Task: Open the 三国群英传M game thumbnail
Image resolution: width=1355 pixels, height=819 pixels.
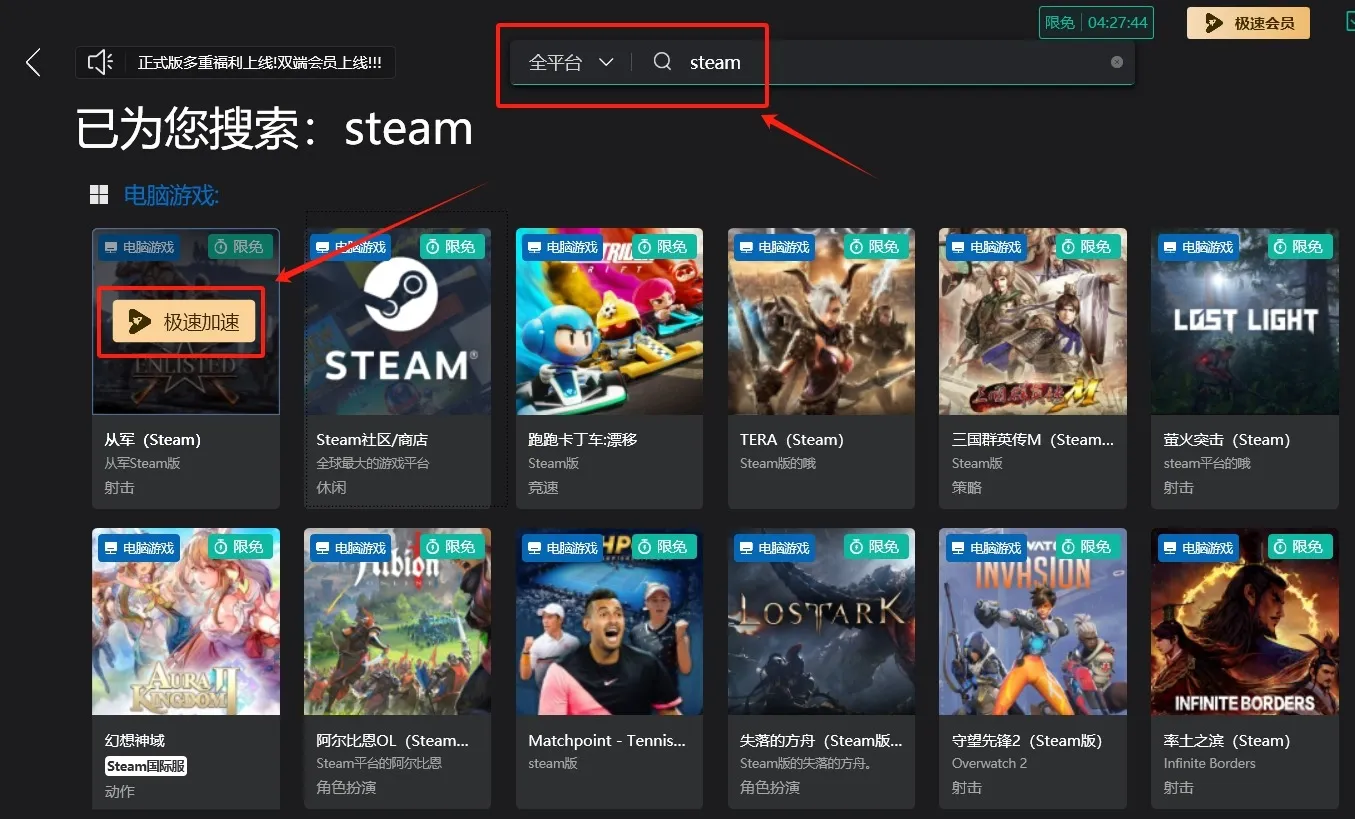Action: 1033,321
